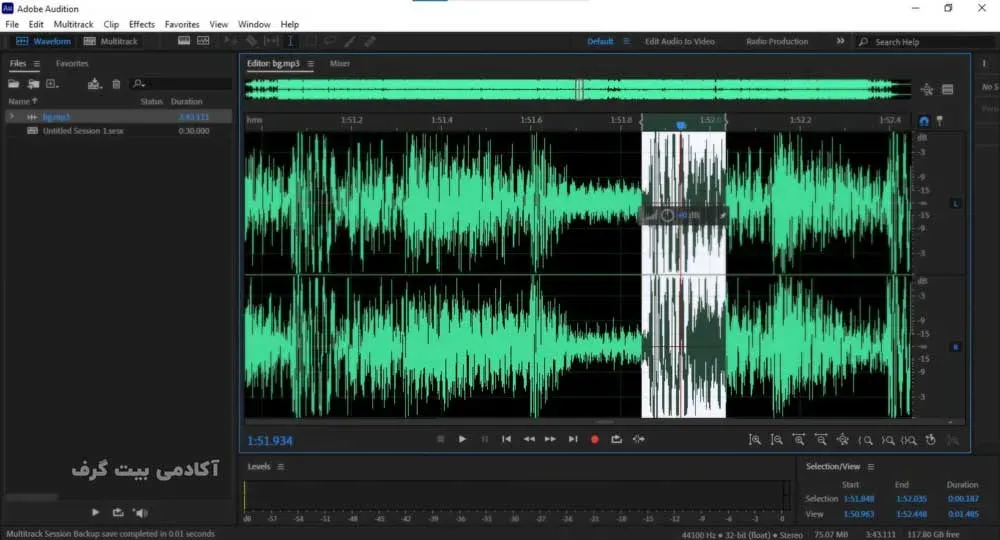Switch to Multitrack view
The image size is (1000, 540).
point(111,41)
